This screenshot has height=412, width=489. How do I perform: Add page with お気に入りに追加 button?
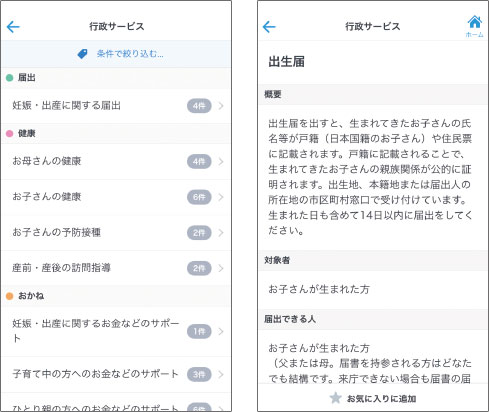pos(373,398)
